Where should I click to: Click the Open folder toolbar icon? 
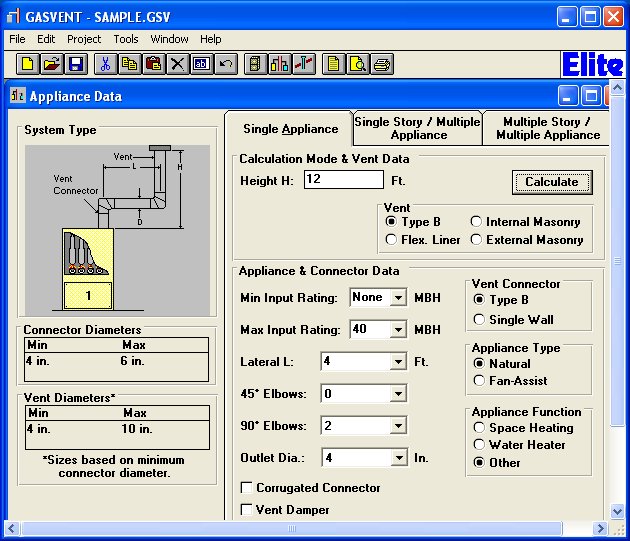(51, 64)
